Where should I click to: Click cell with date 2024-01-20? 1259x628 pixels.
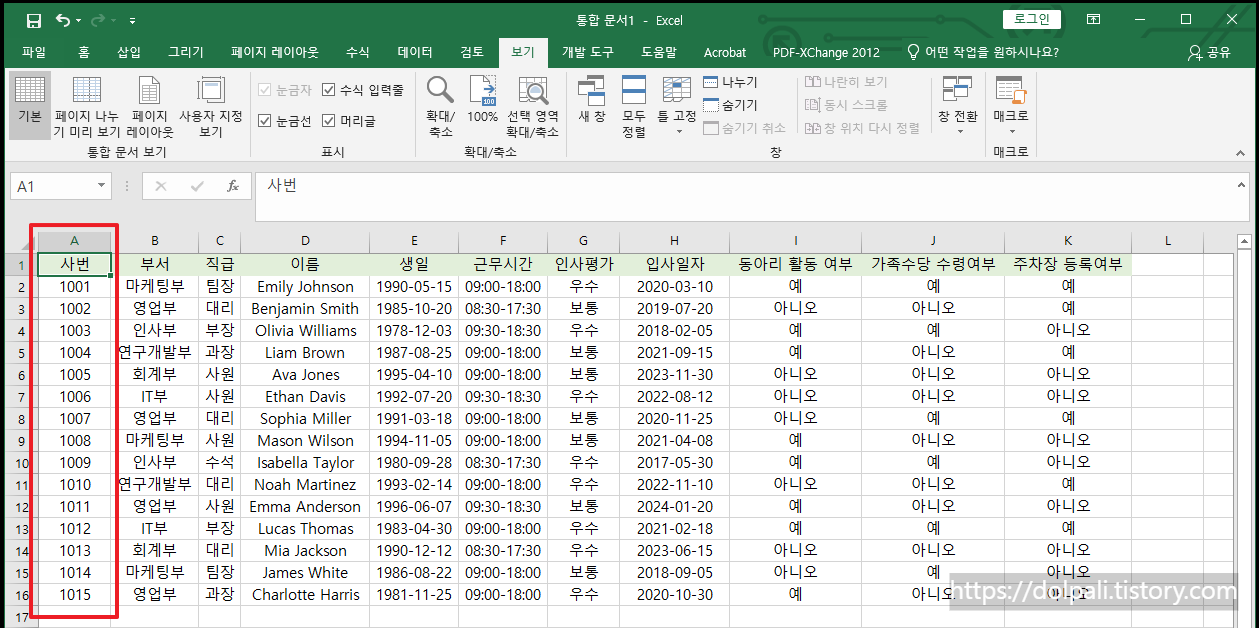675,507
